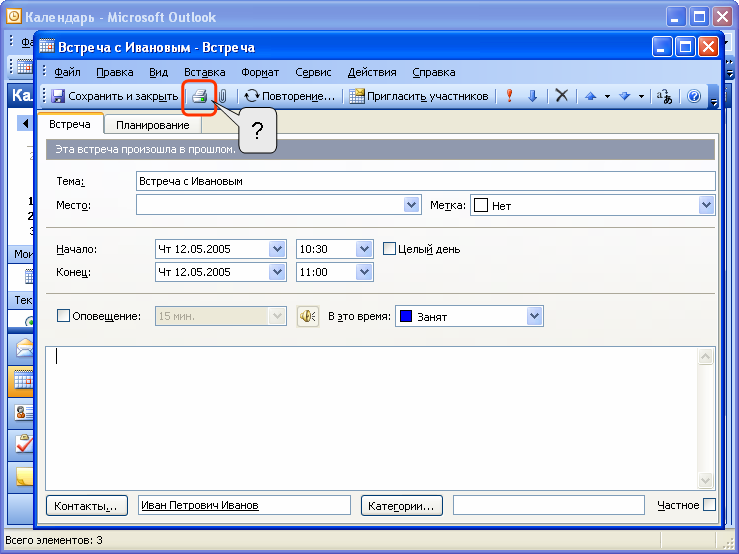Open the Правка menu
Screen dimensions: 739x554
115,72
